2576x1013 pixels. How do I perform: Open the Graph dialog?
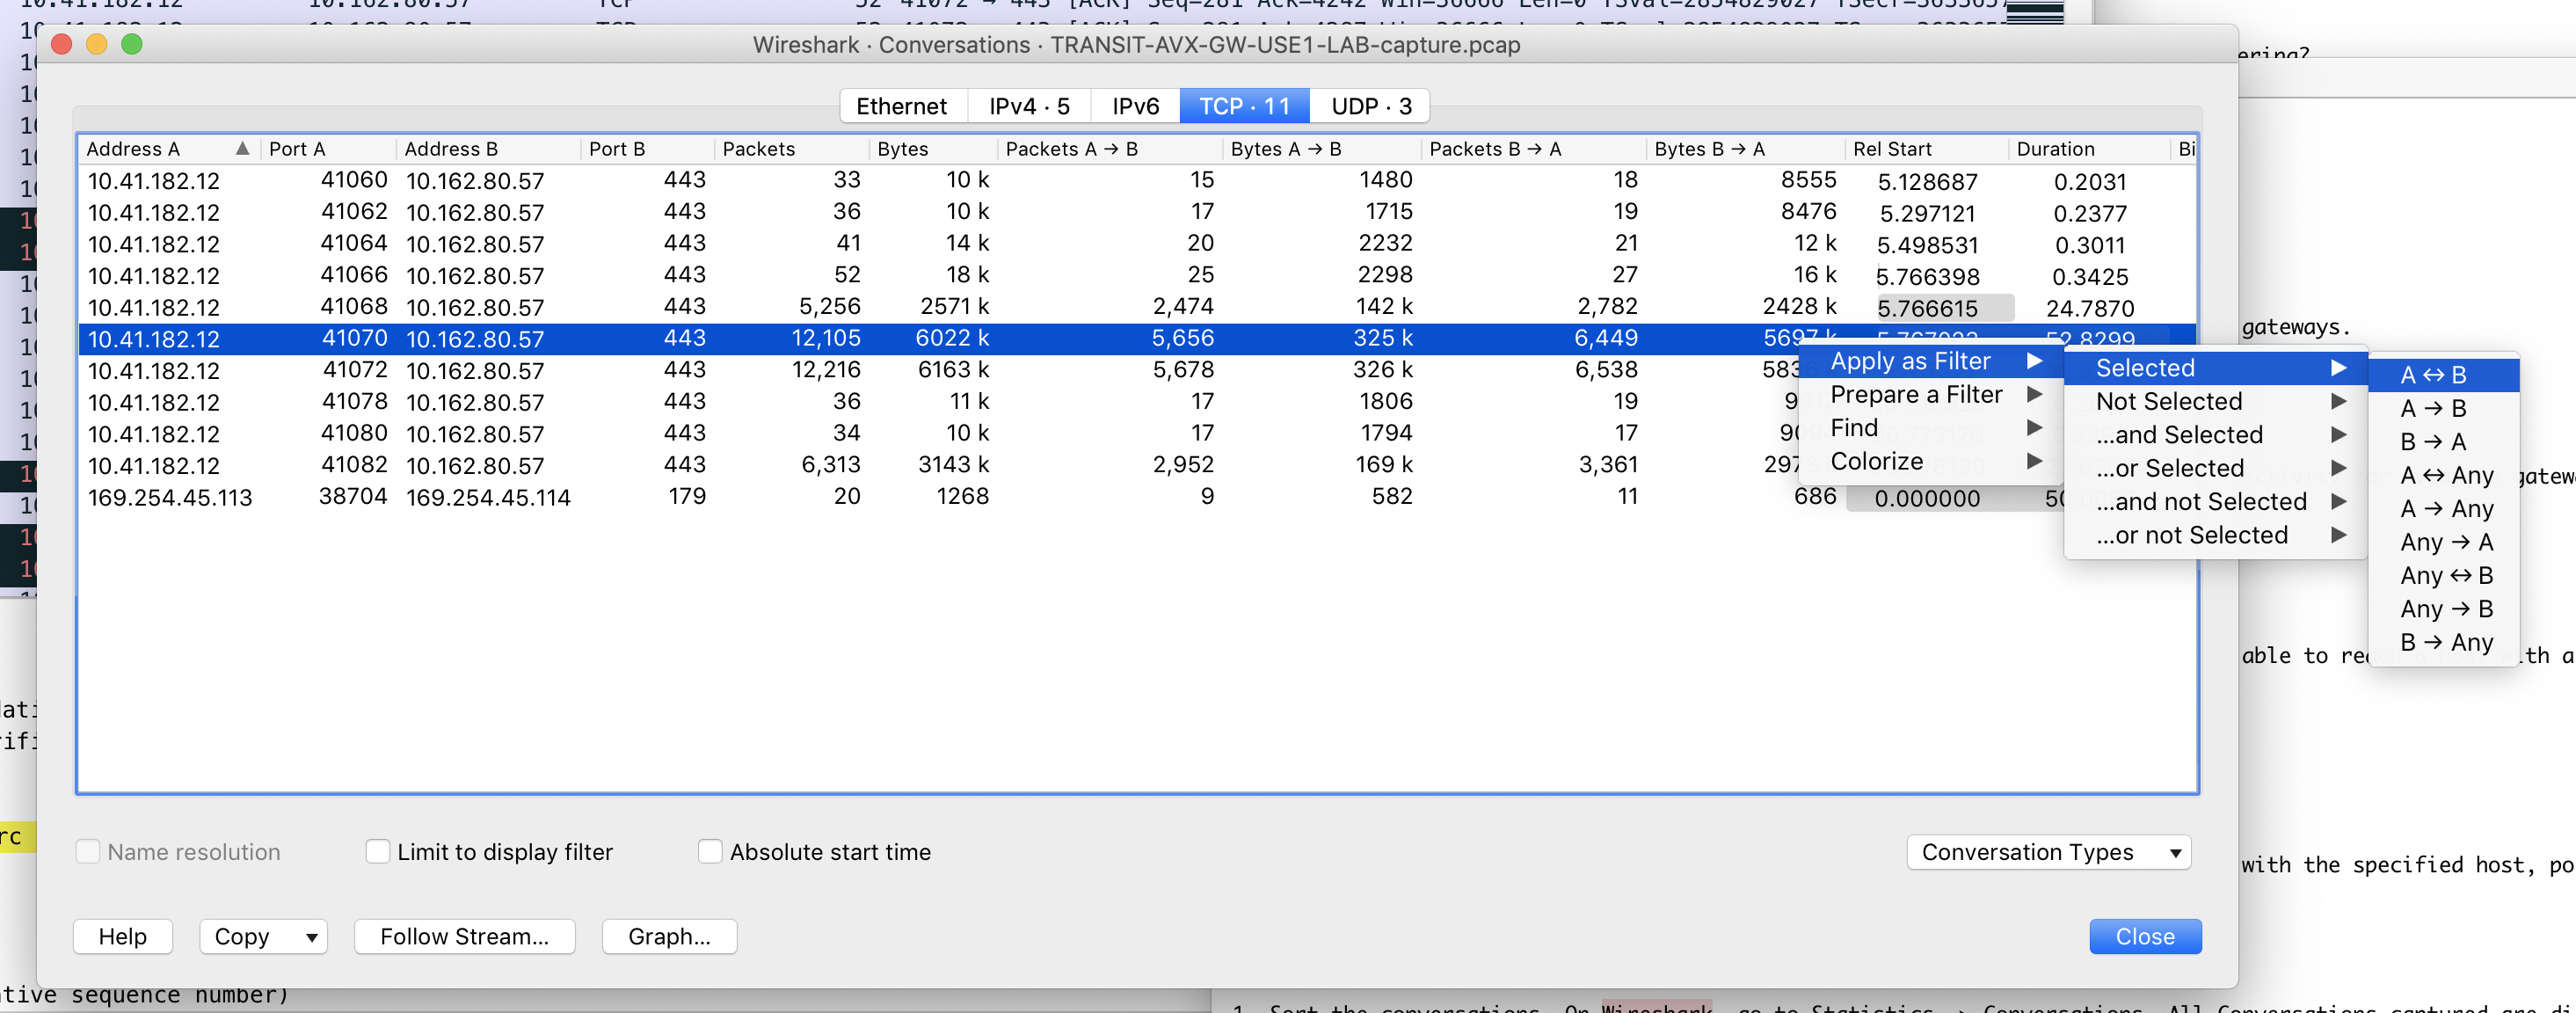[x=669, y=937]
